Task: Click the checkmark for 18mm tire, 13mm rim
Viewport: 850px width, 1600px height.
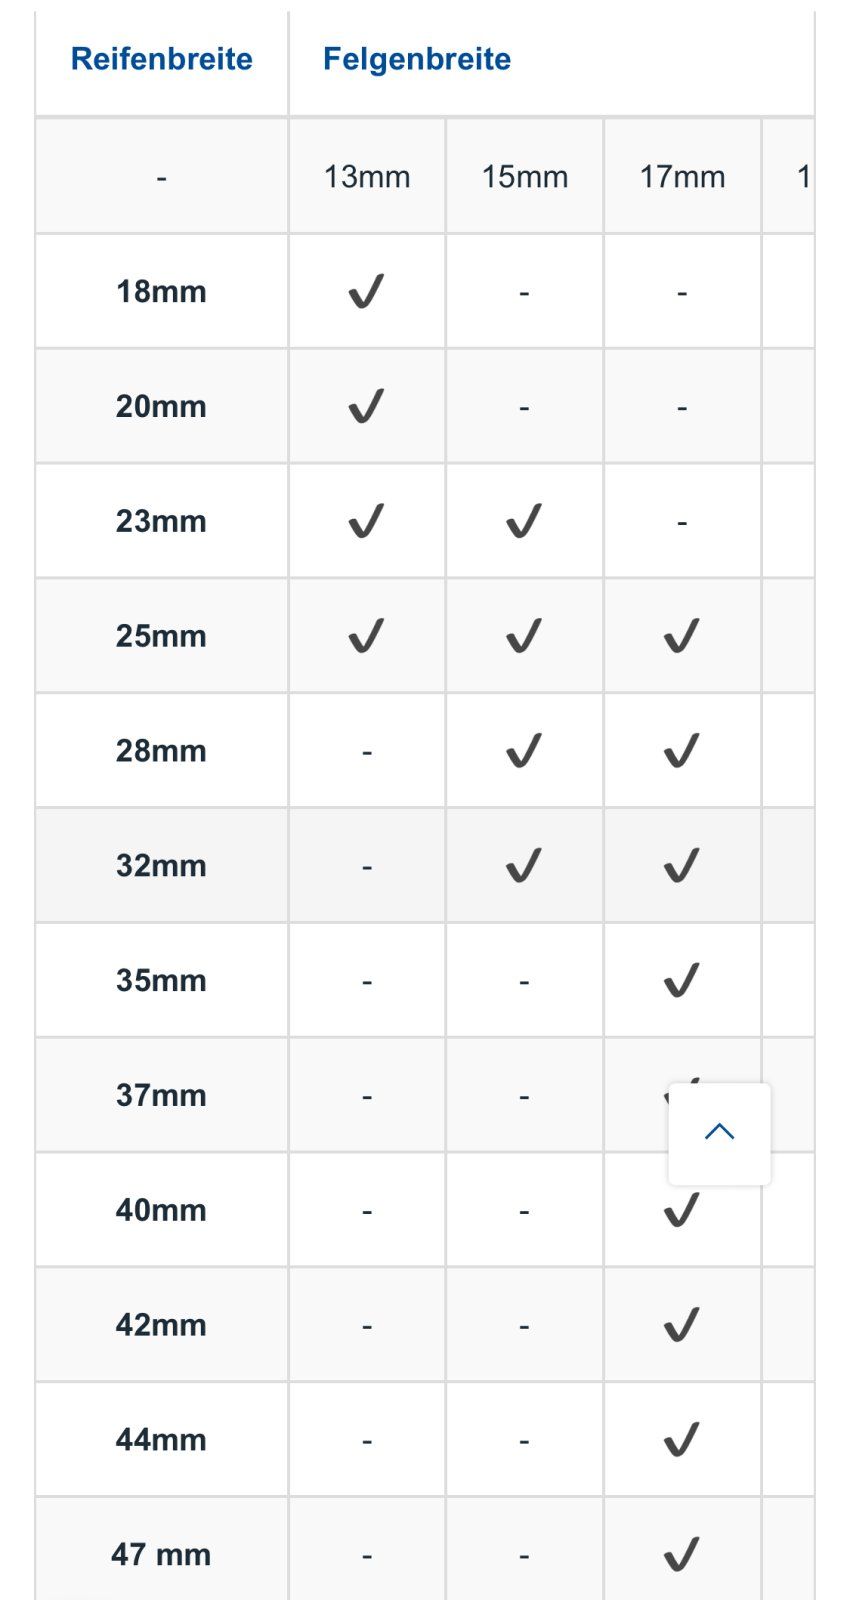Action: click(x=366, y=292)
